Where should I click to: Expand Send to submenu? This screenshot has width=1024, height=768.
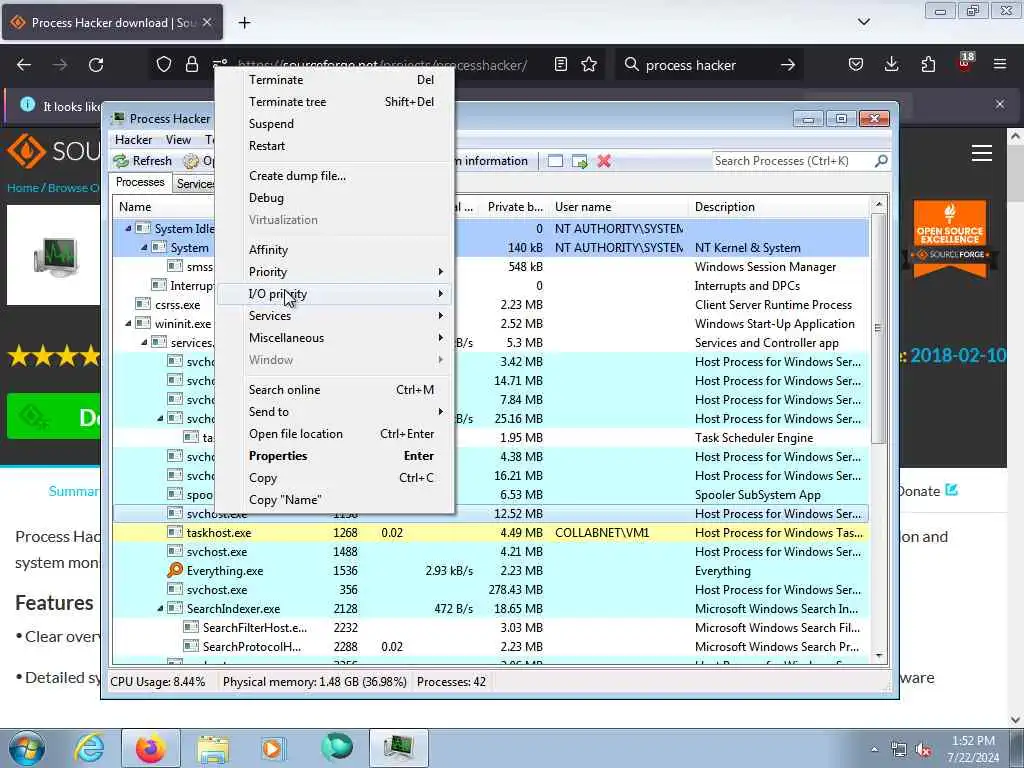335,411
